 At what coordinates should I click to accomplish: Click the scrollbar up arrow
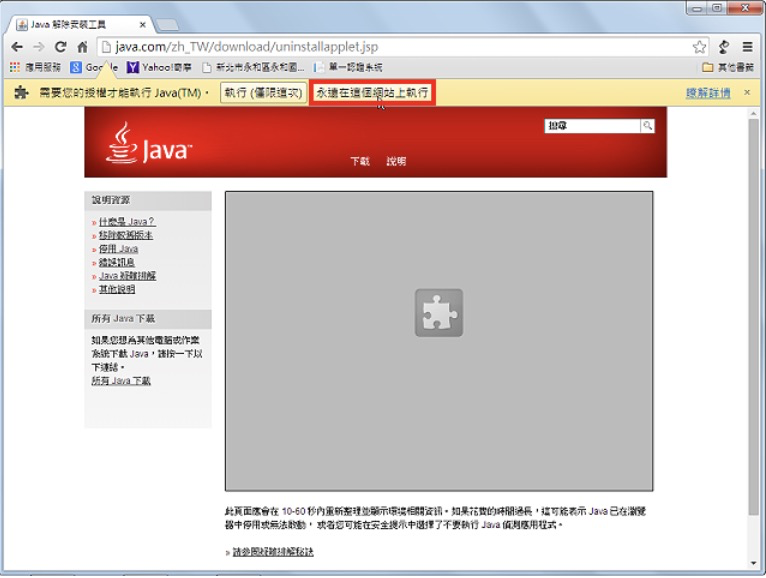point(753,113)
